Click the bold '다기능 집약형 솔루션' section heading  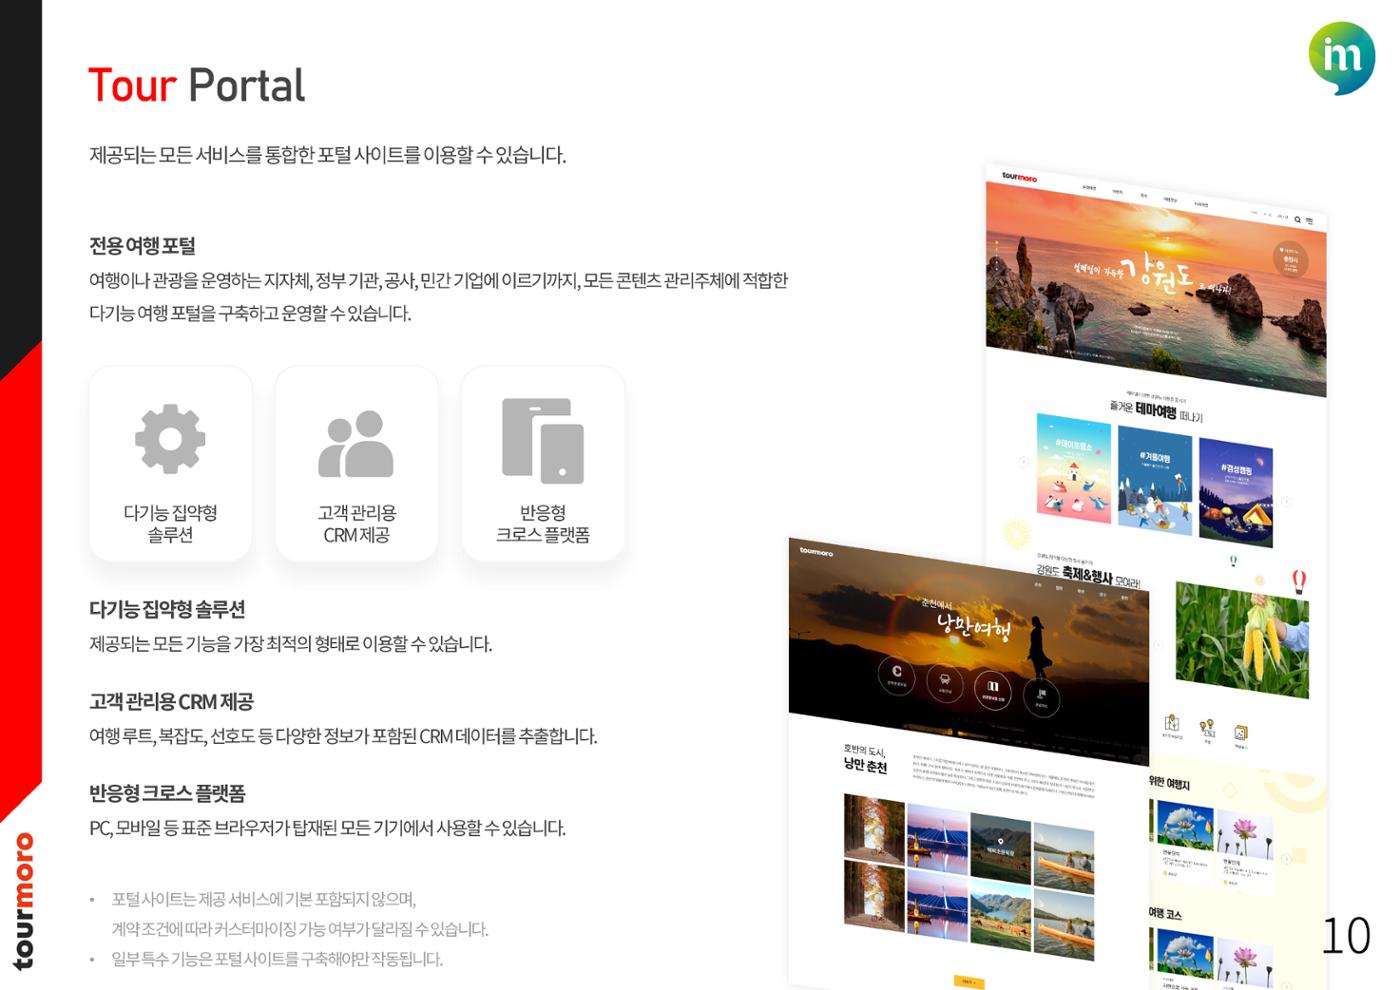pos(167,609)
